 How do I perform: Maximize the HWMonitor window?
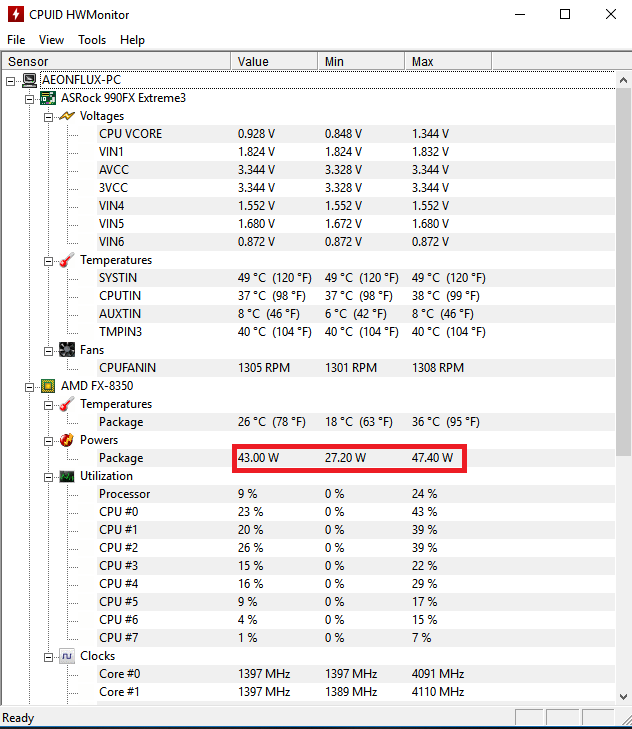565,14
